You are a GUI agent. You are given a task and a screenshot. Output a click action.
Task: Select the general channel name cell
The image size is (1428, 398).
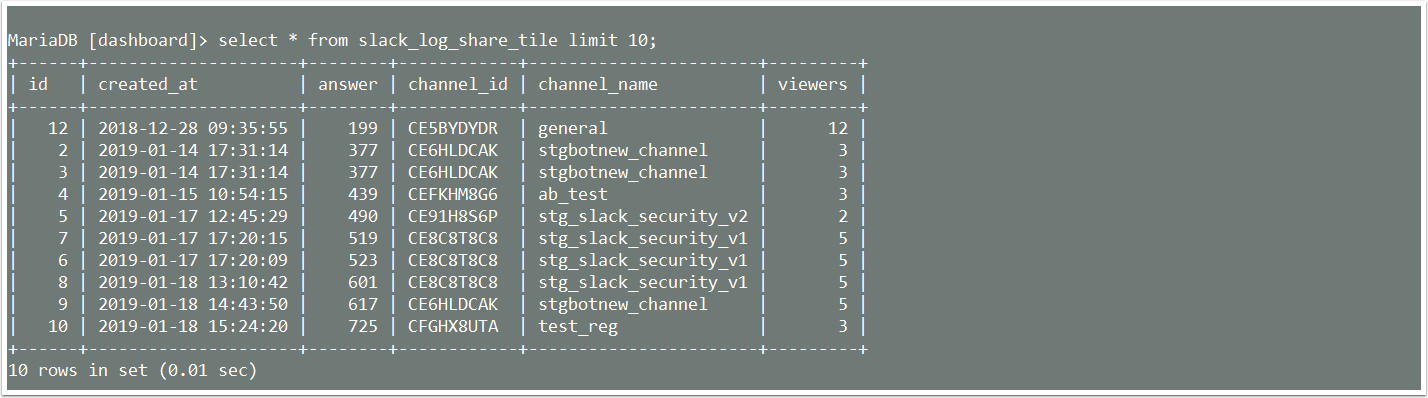click(x=573, y=128)
